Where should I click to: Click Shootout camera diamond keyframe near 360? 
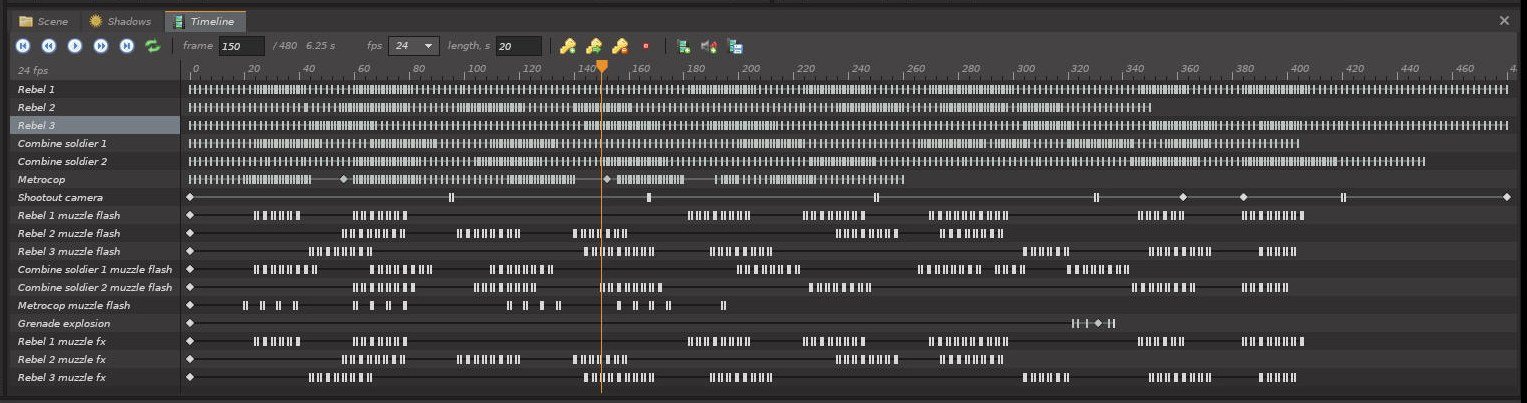pyautogui.click(x=1183, y=198)
